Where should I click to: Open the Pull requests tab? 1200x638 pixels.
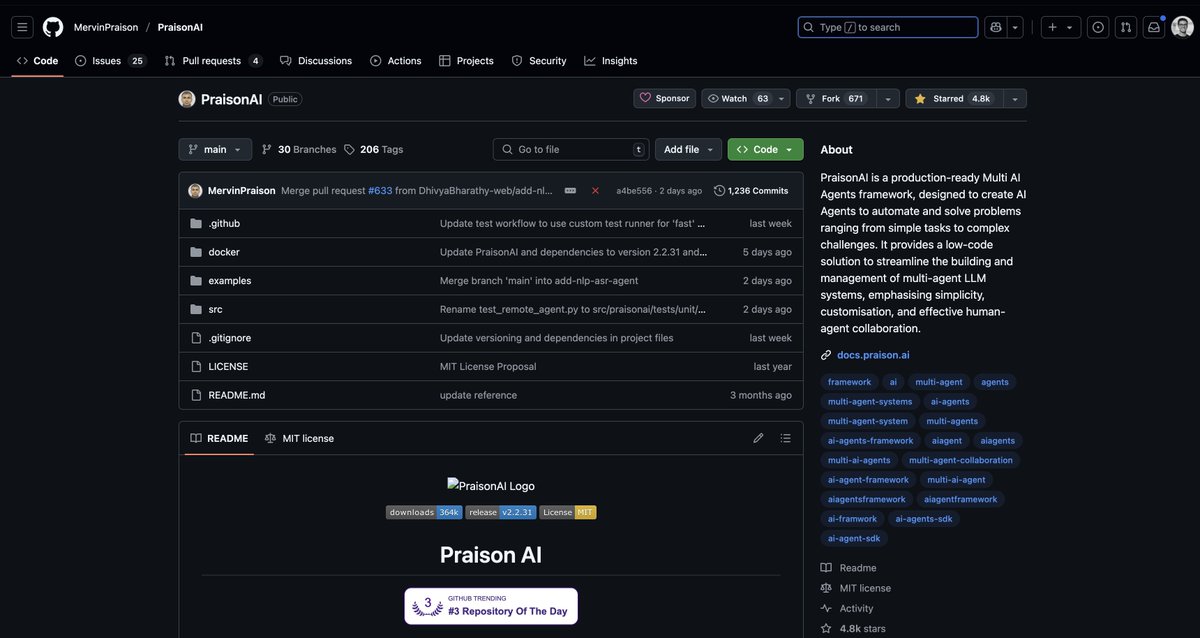[213, 61]
